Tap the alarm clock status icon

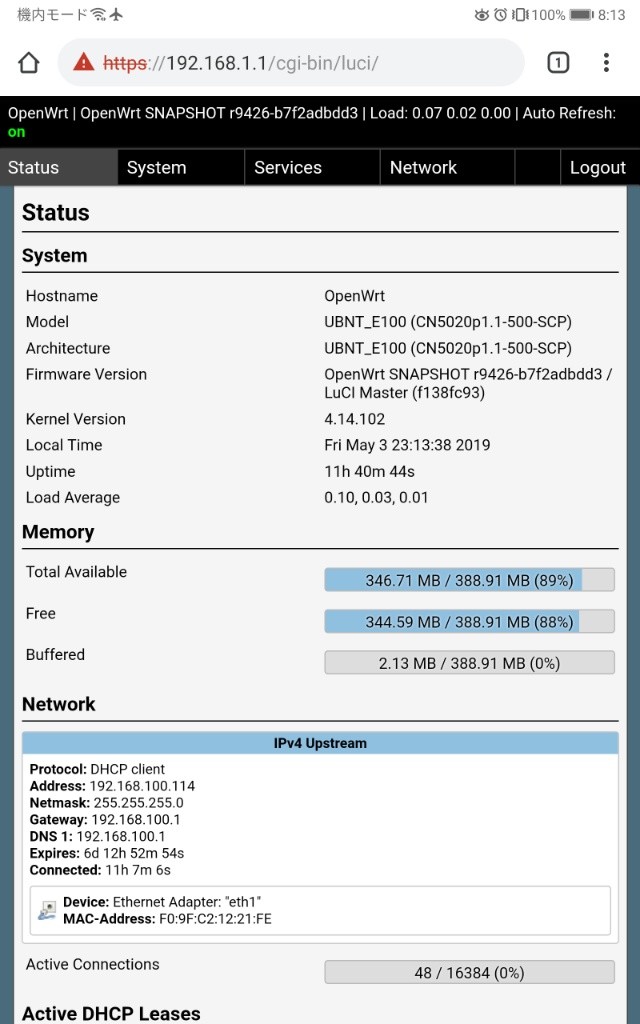coord(500,14)
